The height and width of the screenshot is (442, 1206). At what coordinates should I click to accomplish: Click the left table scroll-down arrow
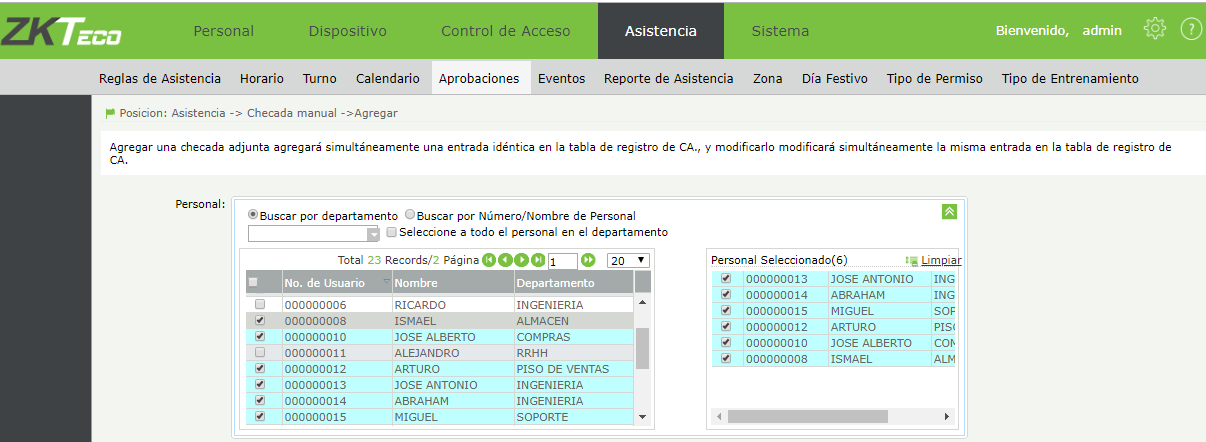pyautogui.click(x=642, y=417)
